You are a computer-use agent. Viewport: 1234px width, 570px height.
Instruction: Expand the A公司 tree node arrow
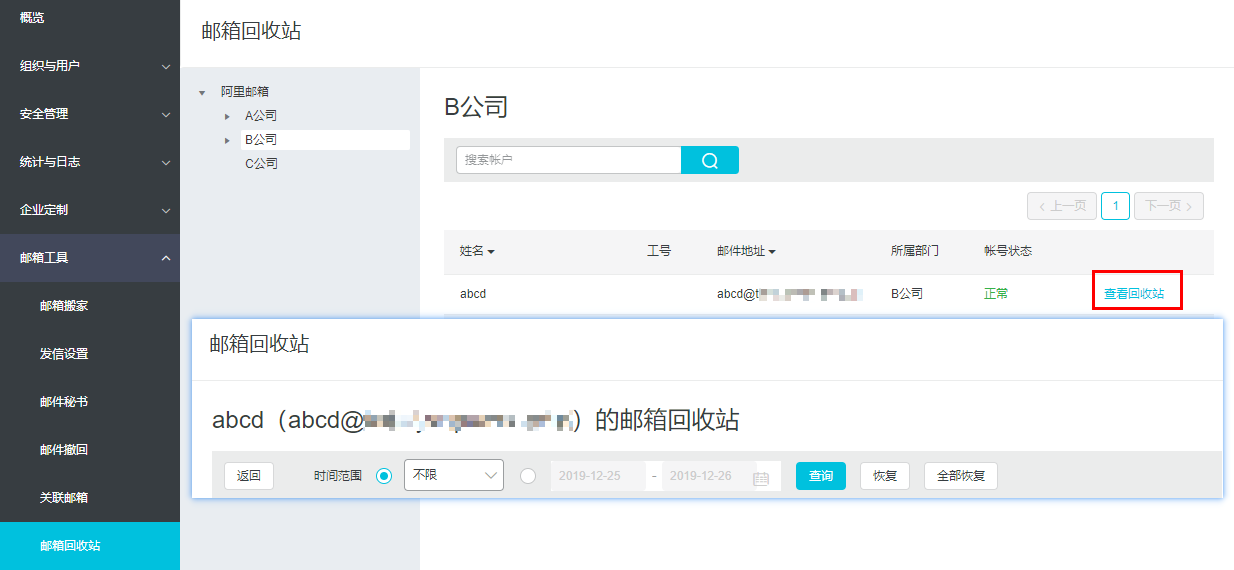(227, 116)
